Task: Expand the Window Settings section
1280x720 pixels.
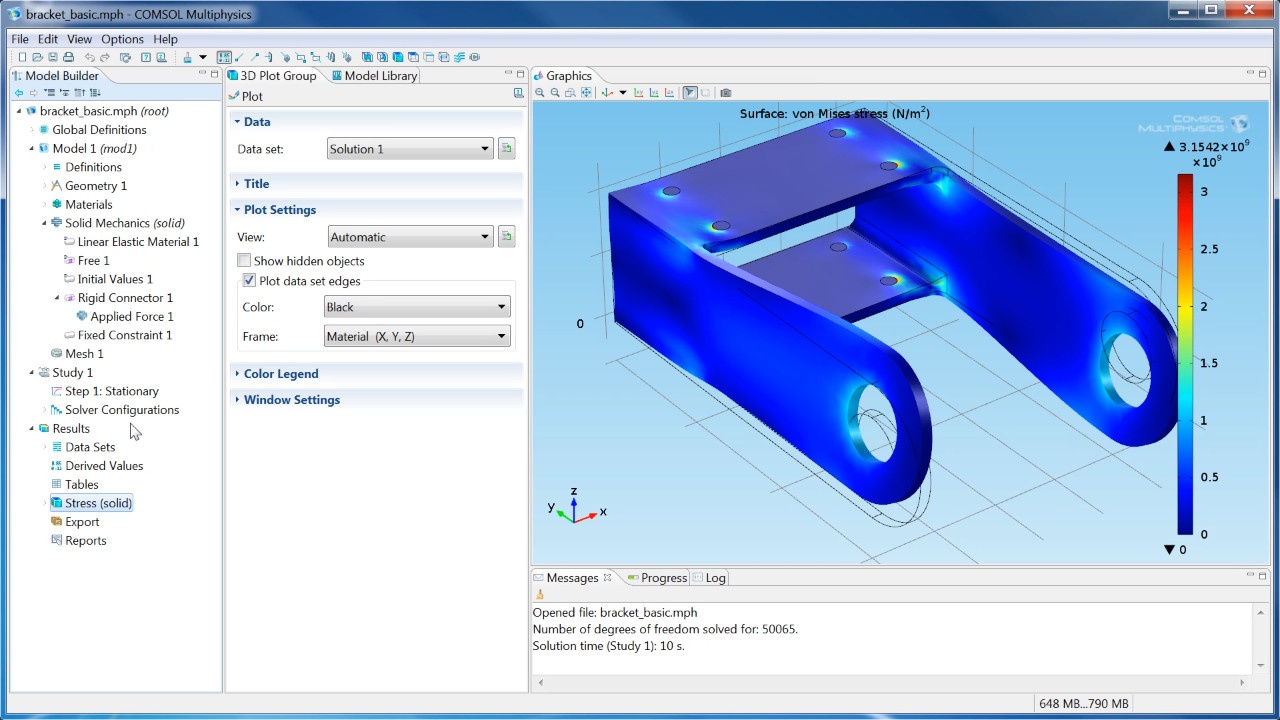Action: click(291, 399)
